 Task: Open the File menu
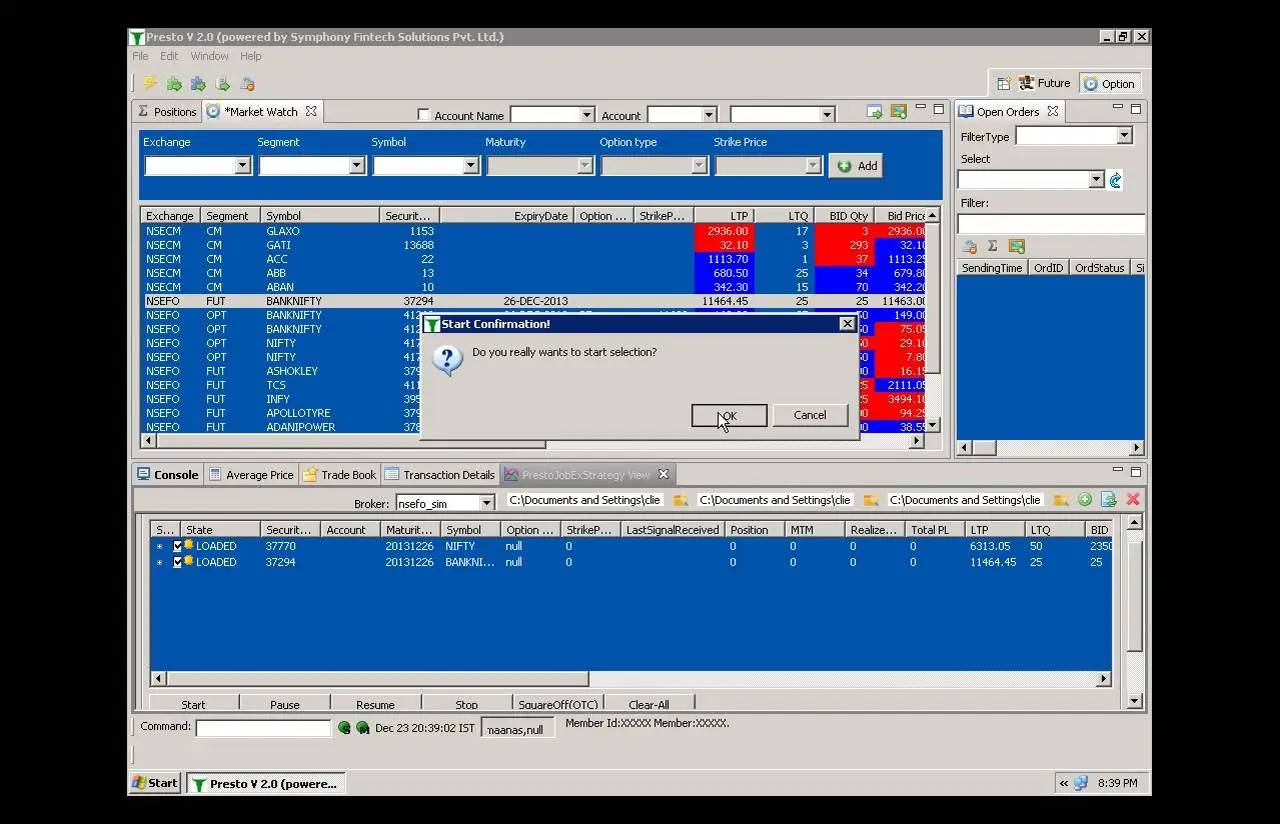pos(140,56)
